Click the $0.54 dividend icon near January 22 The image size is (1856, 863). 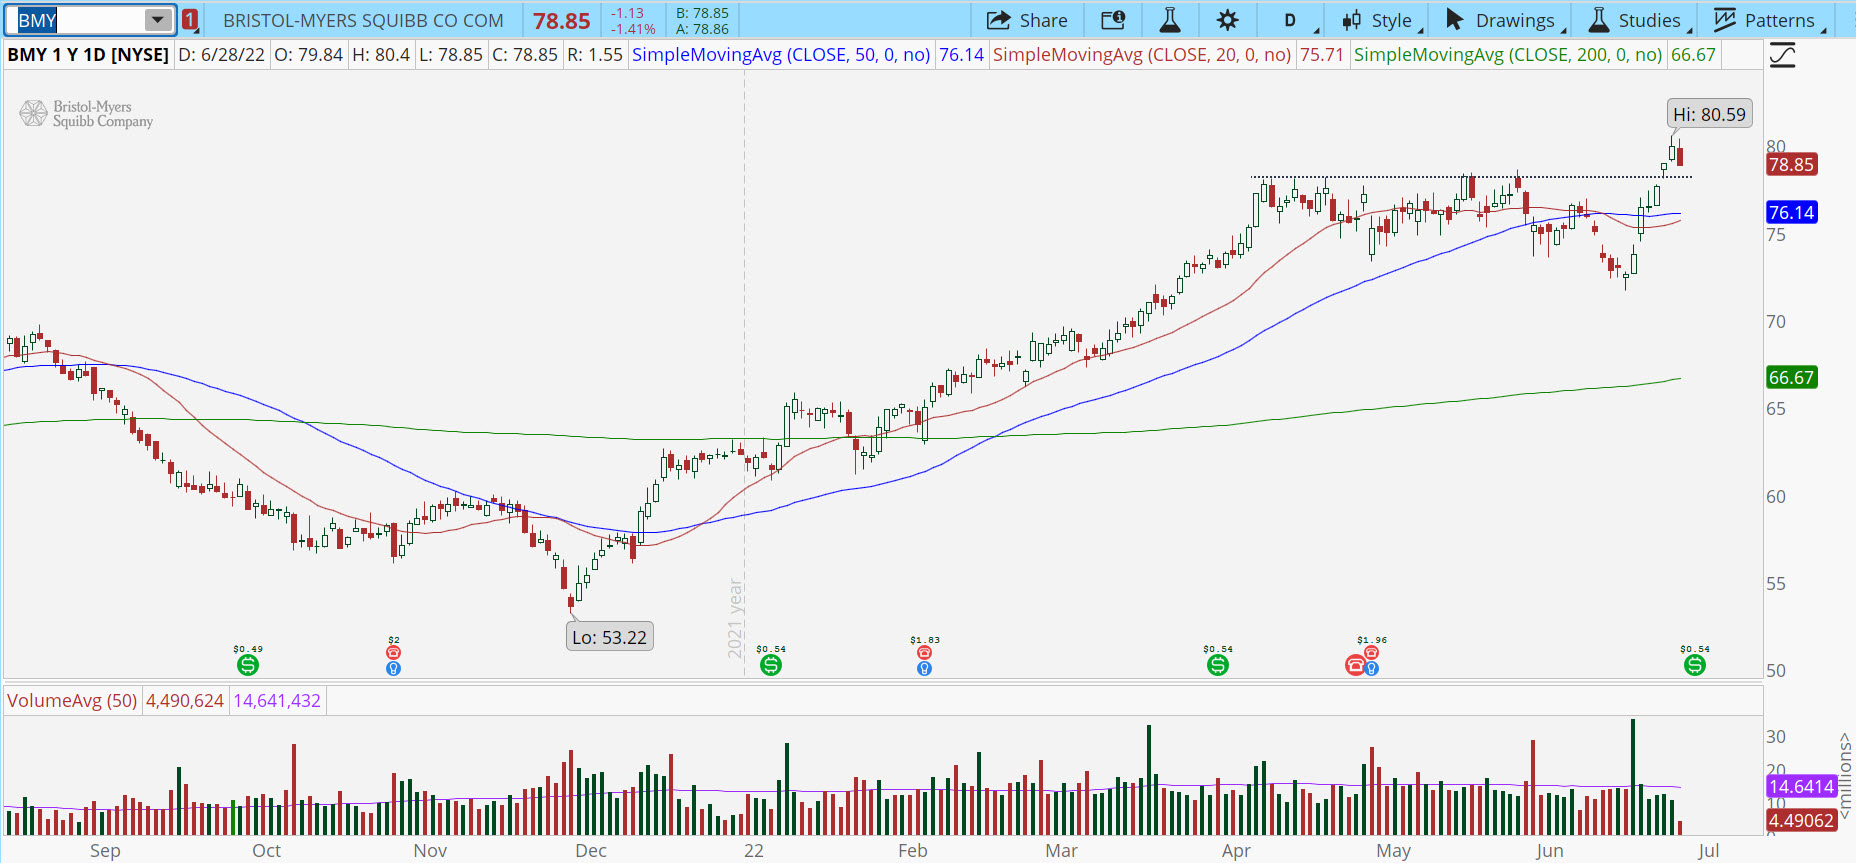[x=771, y=665]
